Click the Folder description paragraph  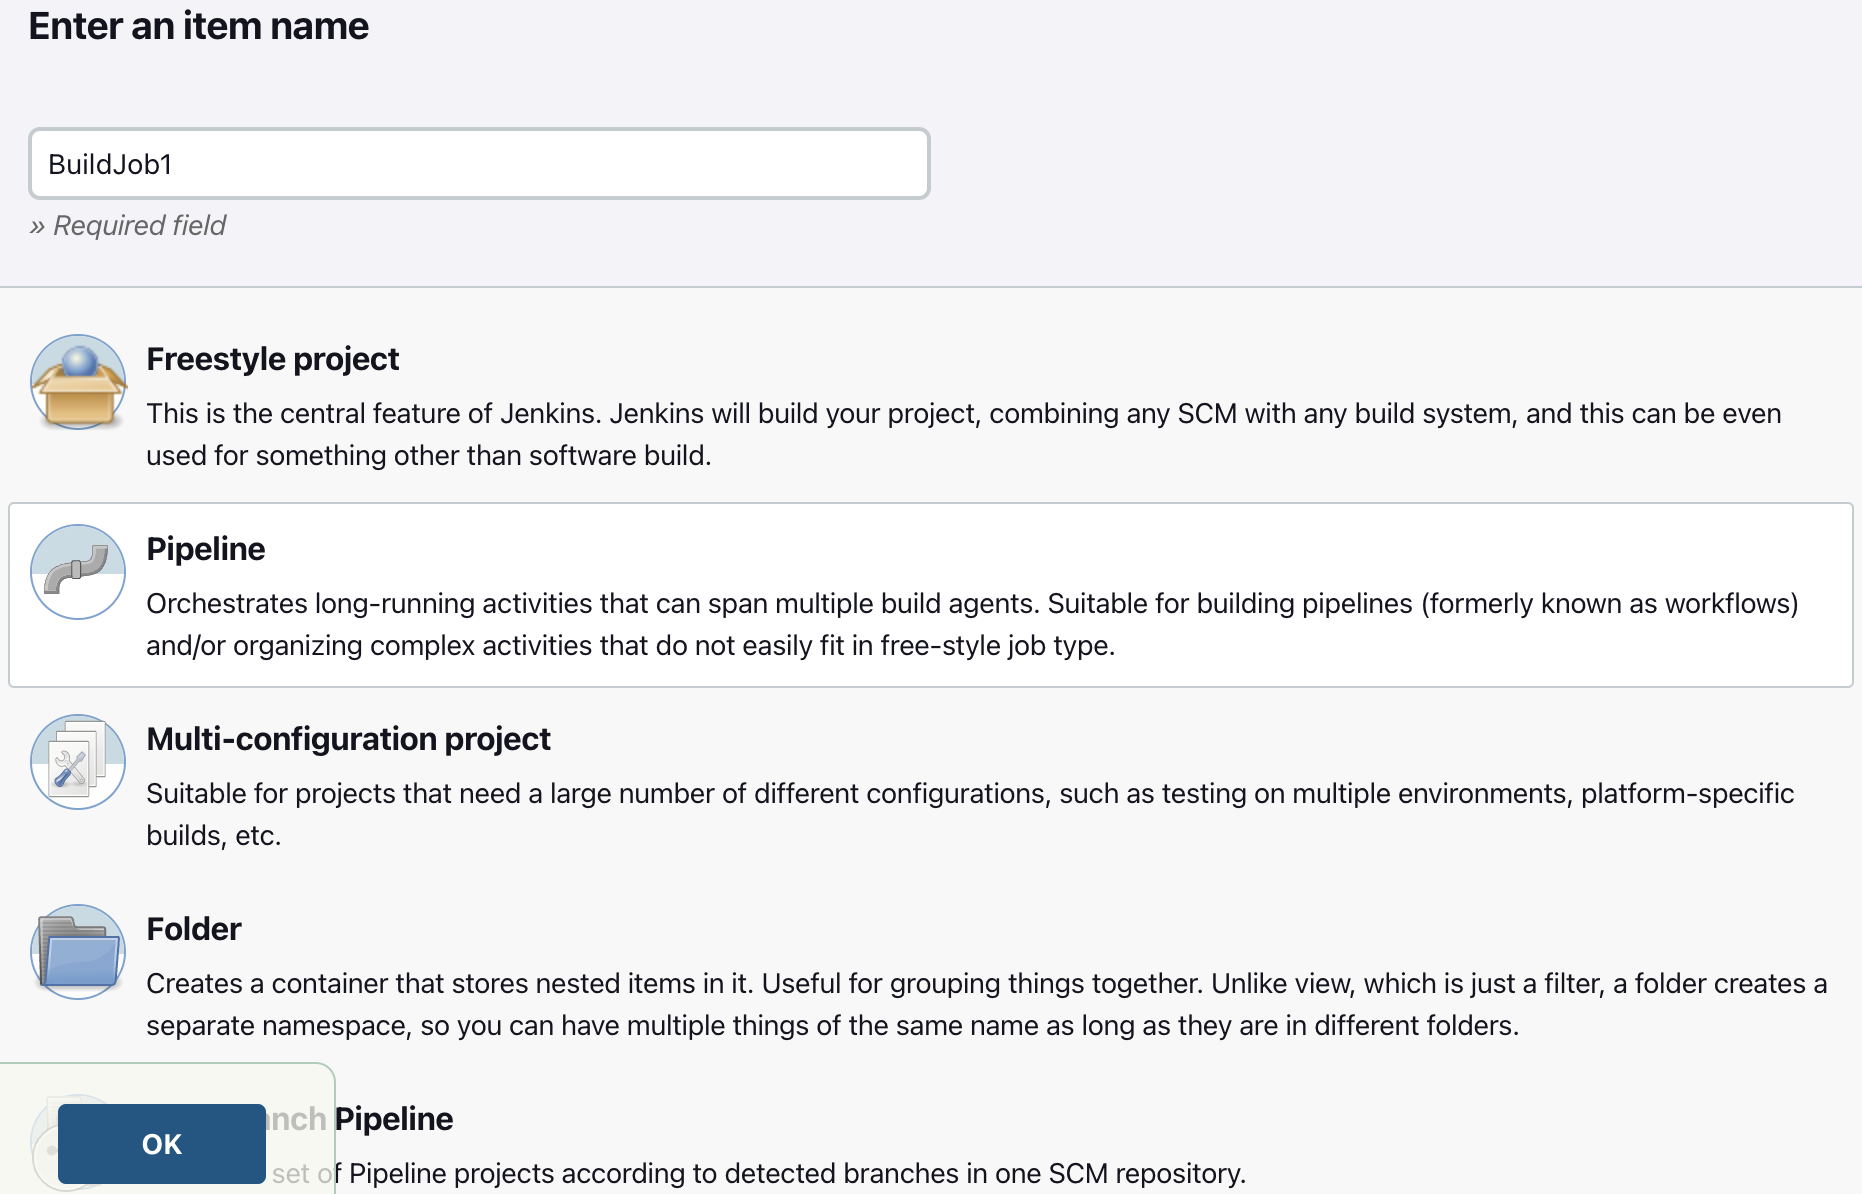[x=985, y=1003]
